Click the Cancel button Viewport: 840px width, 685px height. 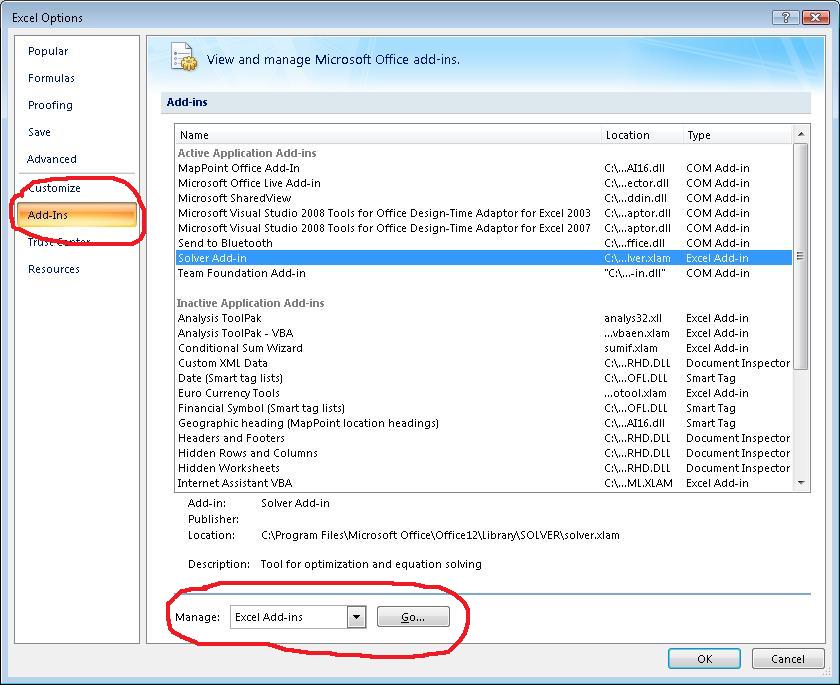click(x=788, y=659)
